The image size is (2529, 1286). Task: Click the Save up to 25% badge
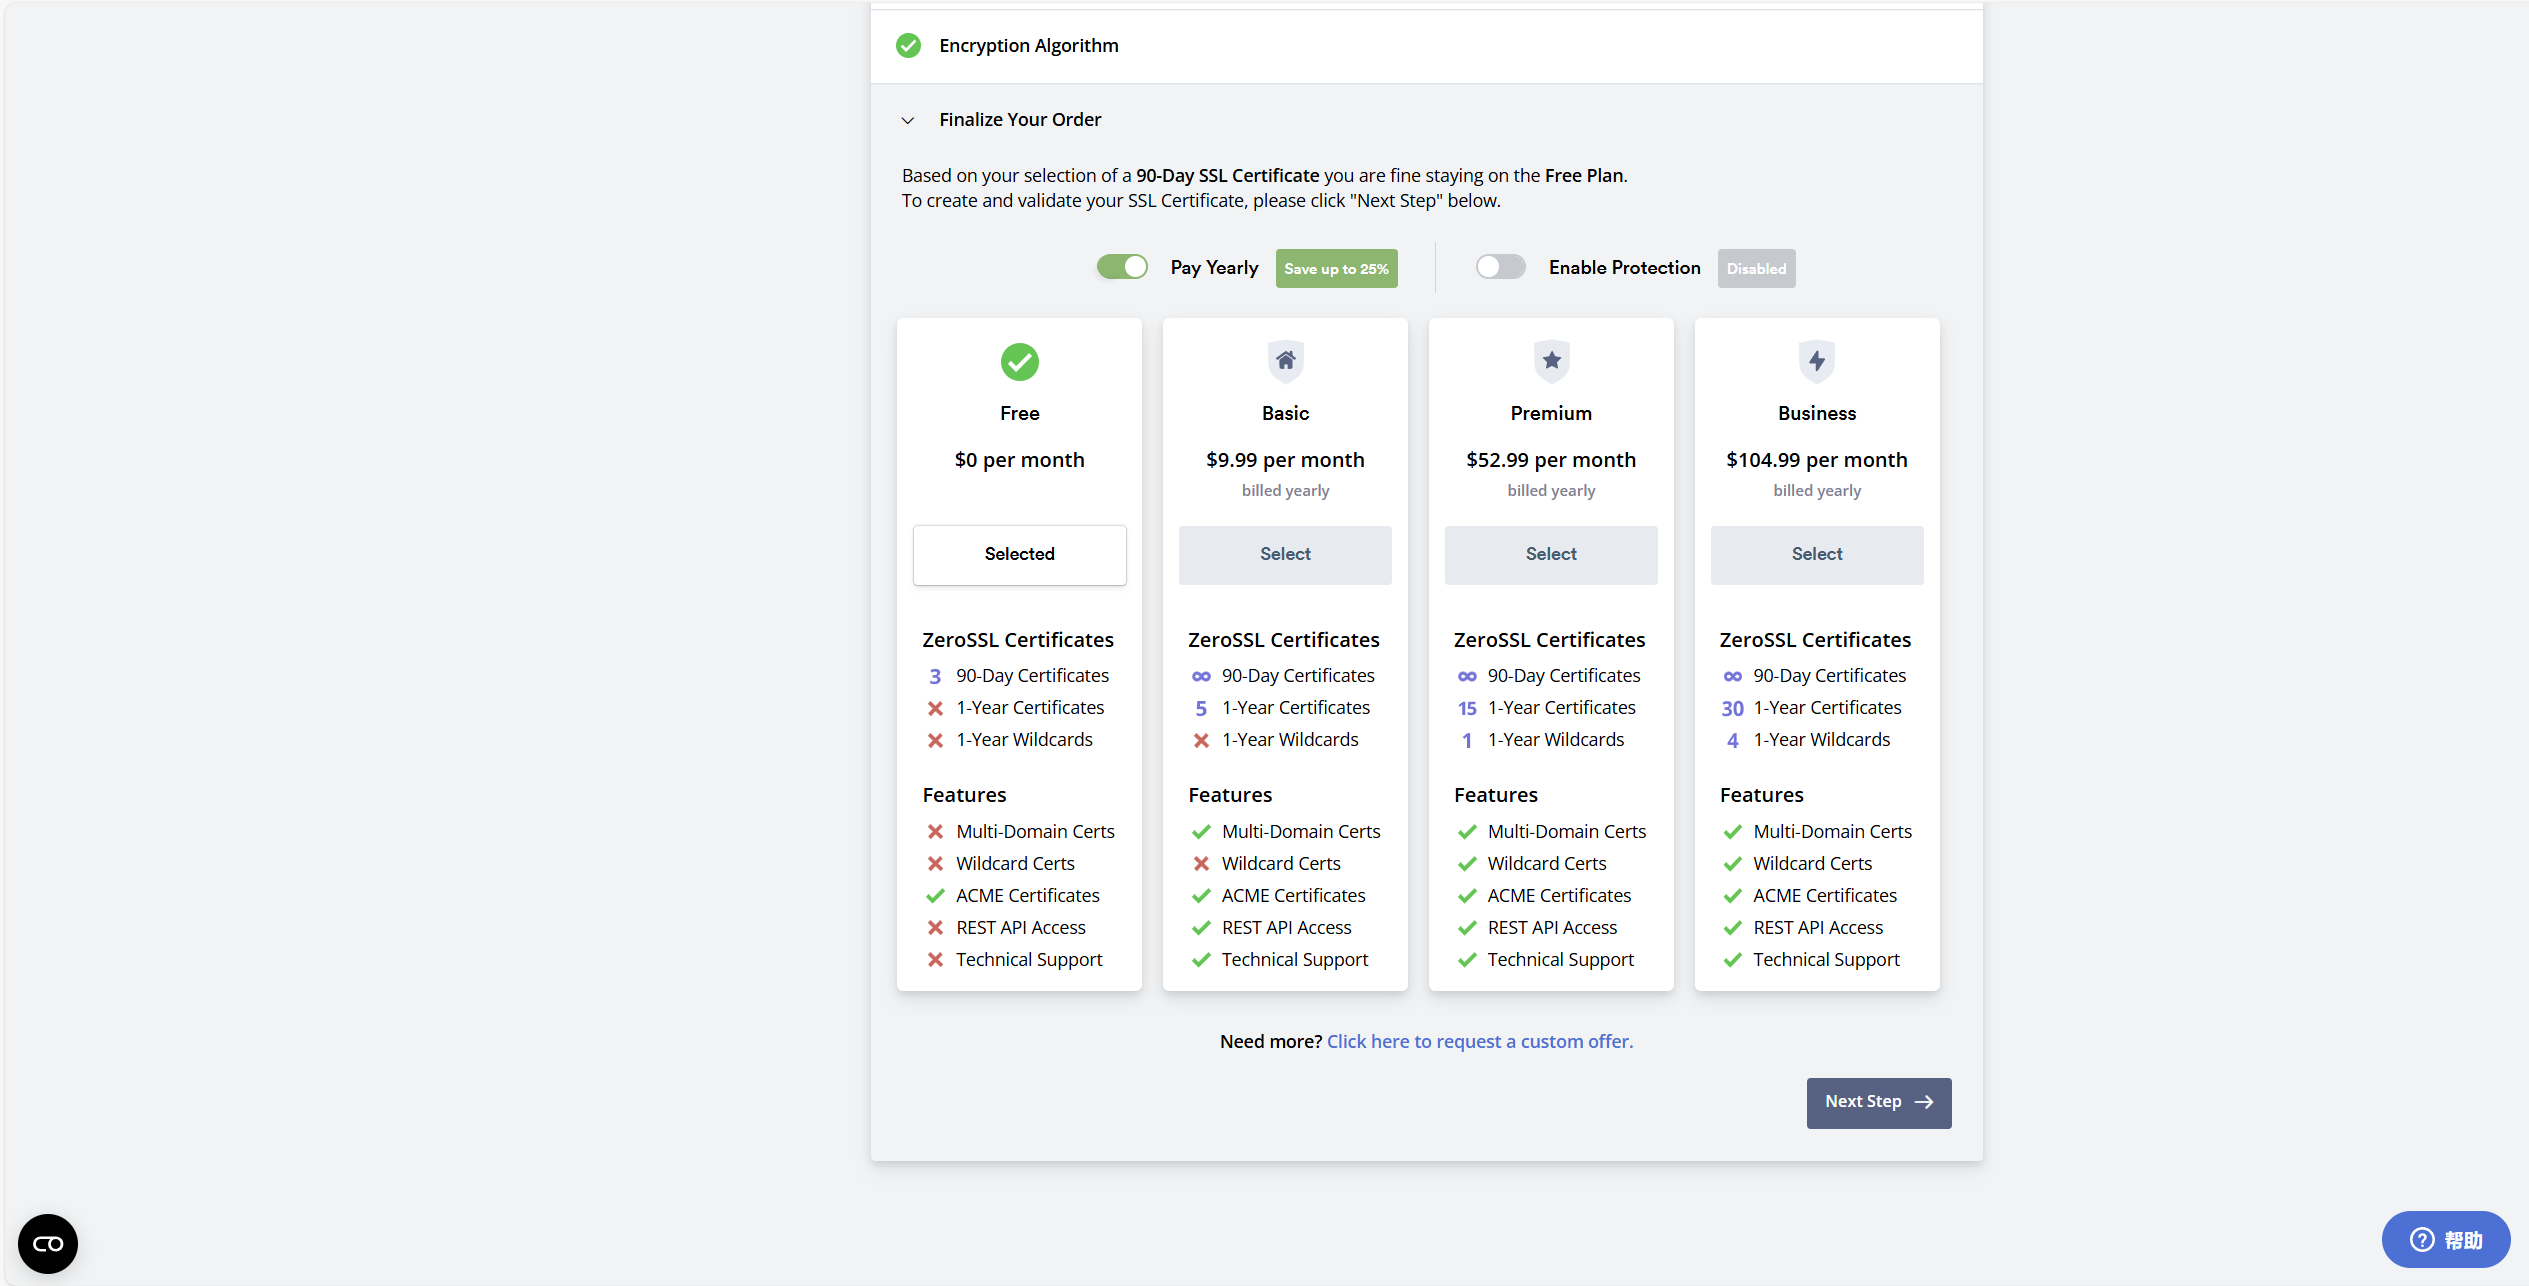[1336, 269]
